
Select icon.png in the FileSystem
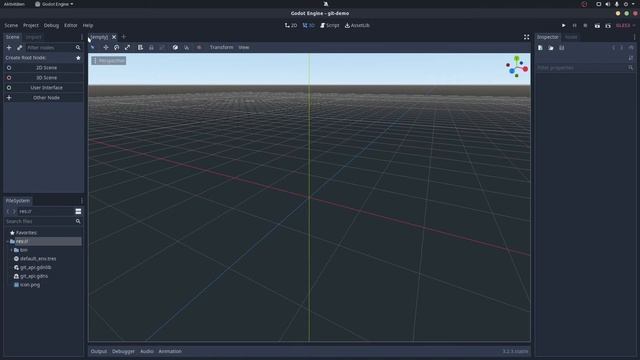pyautogui.click(x=30, y=285)
